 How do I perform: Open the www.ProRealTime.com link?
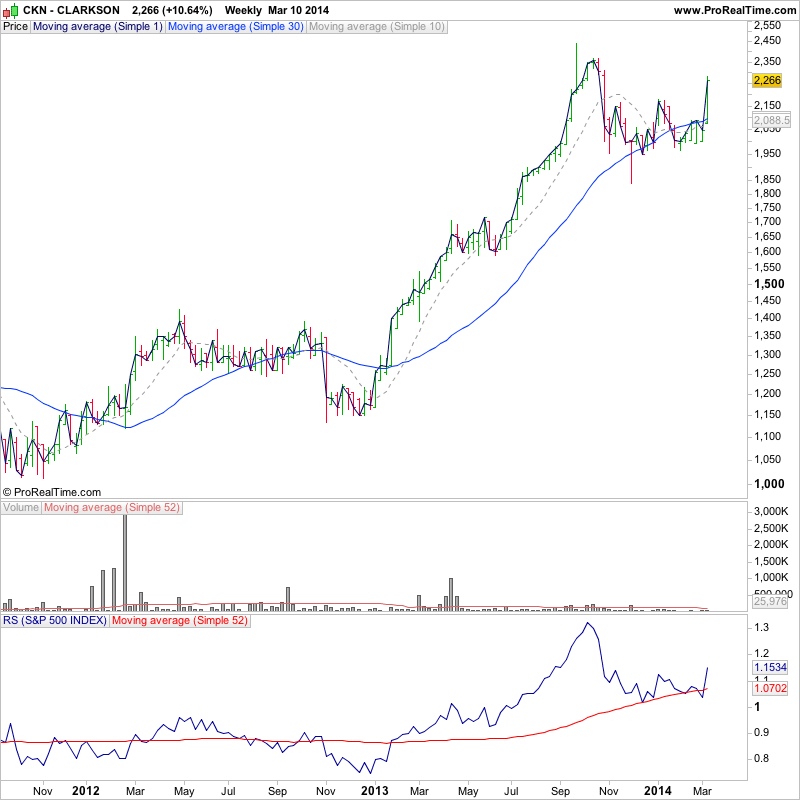point(734,10)
